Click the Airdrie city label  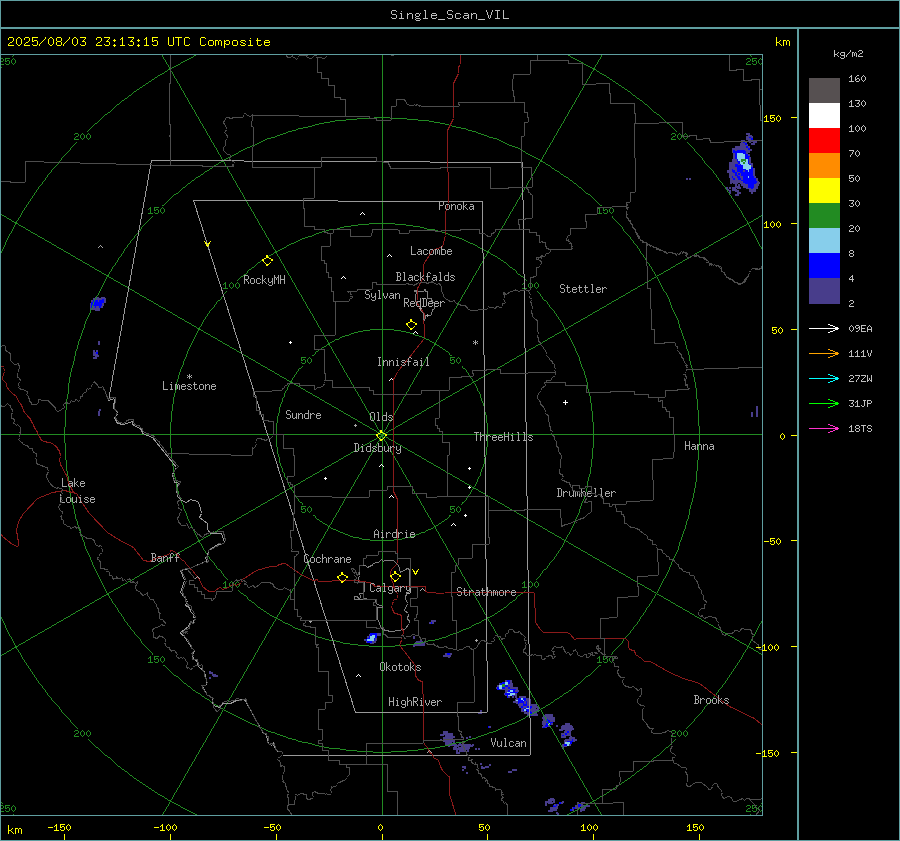click(x=394, y=534)
